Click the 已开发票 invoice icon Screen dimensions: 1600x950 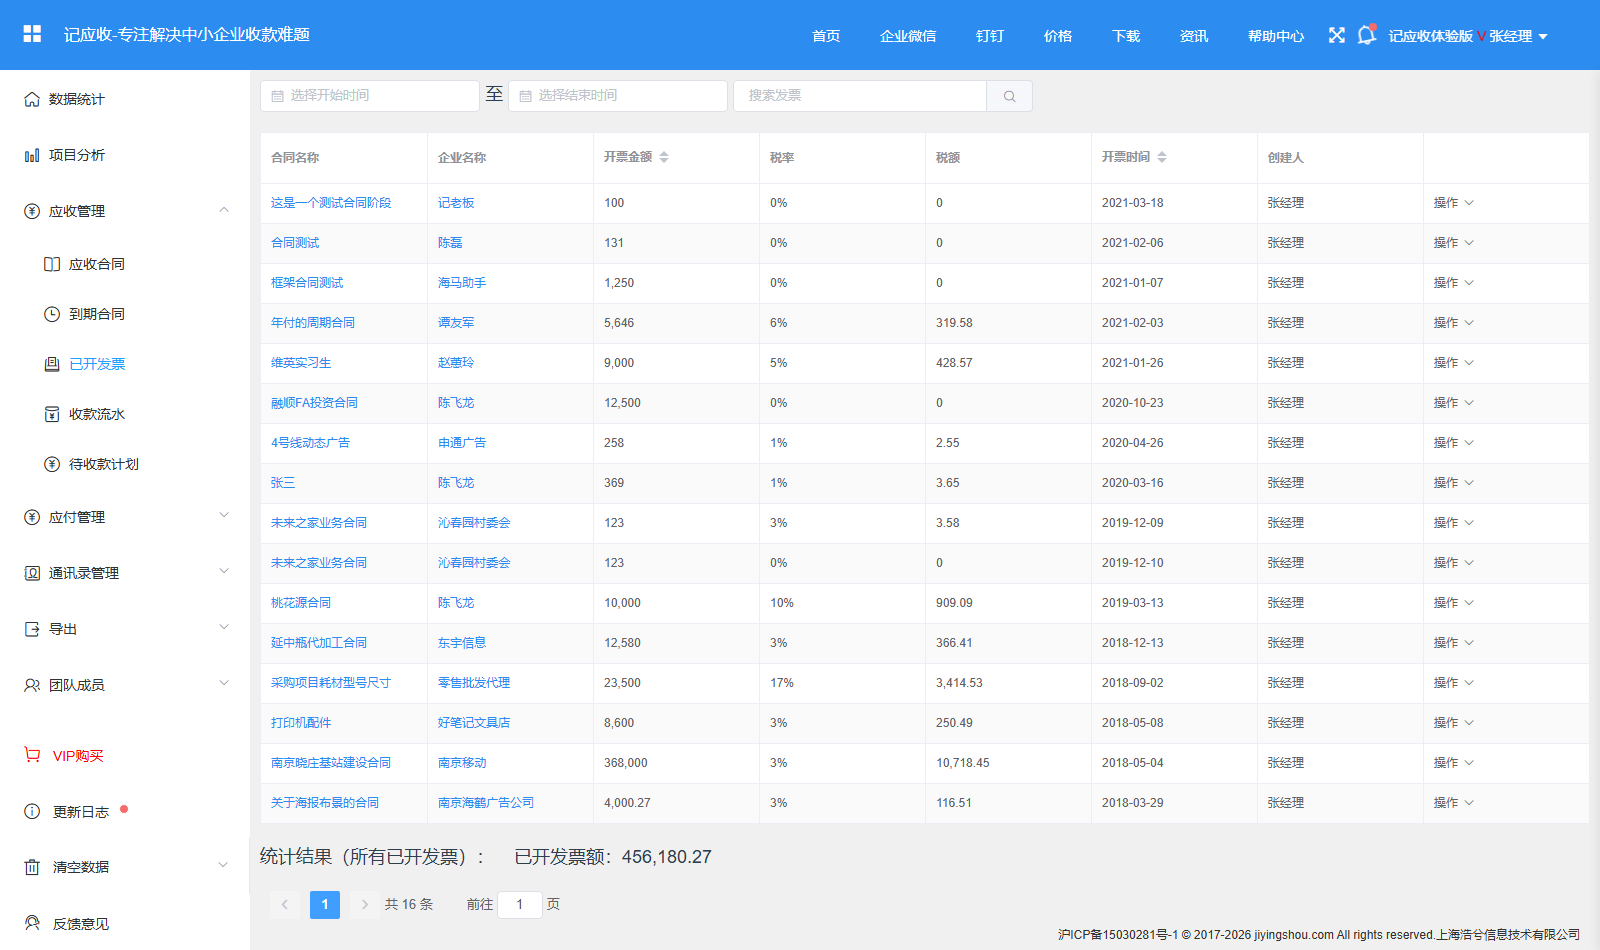point(52,364)
